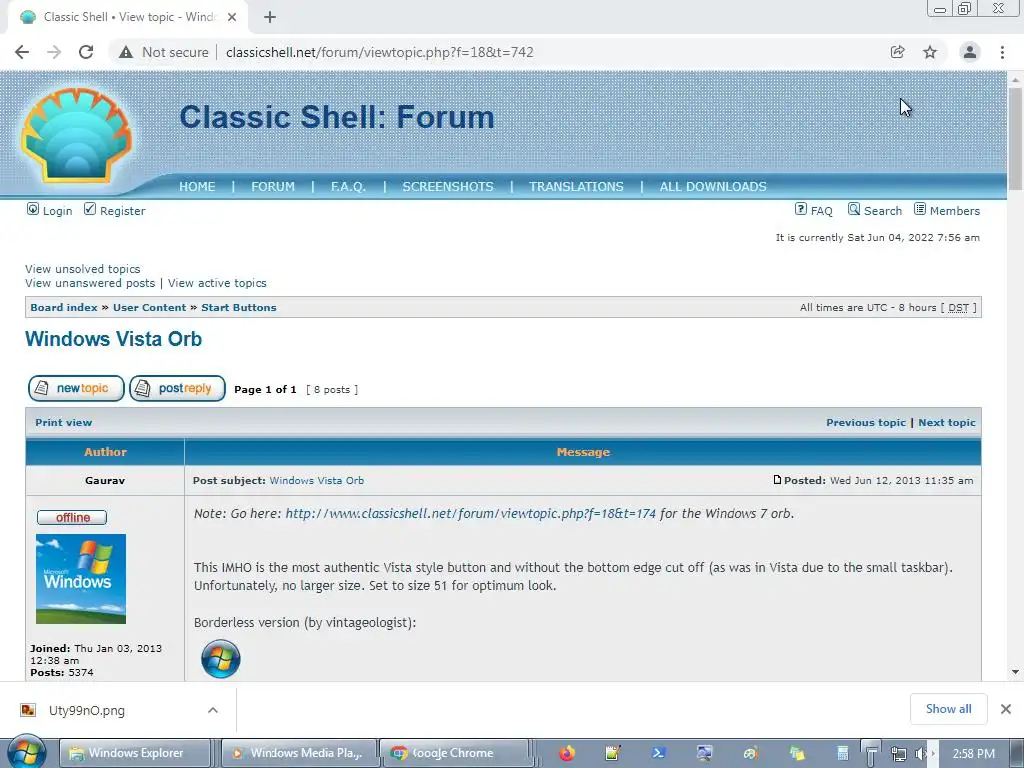Switch to Windows Media Player taskbar button
The width and height of the screenshot is (1024, 768).
300,753
